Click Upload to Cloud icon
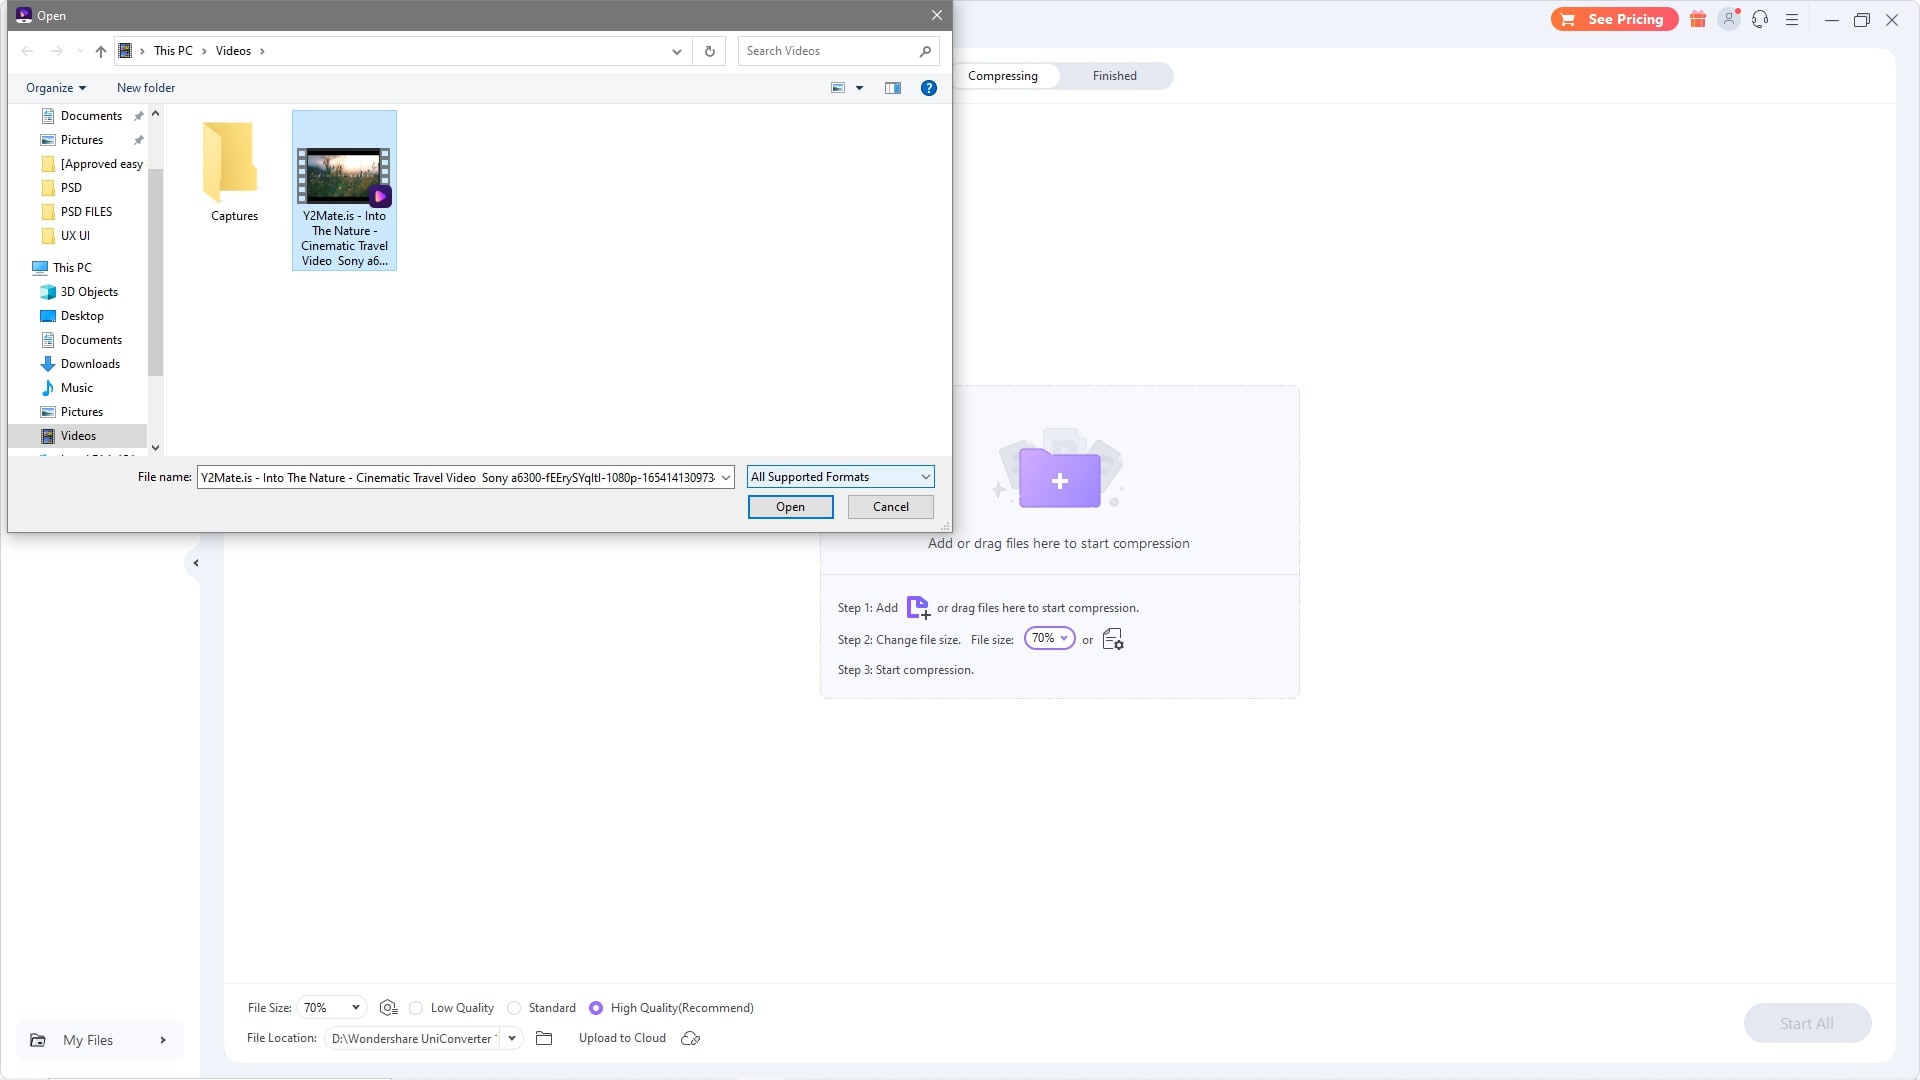1920x1080 pixels. point(690,1038)
